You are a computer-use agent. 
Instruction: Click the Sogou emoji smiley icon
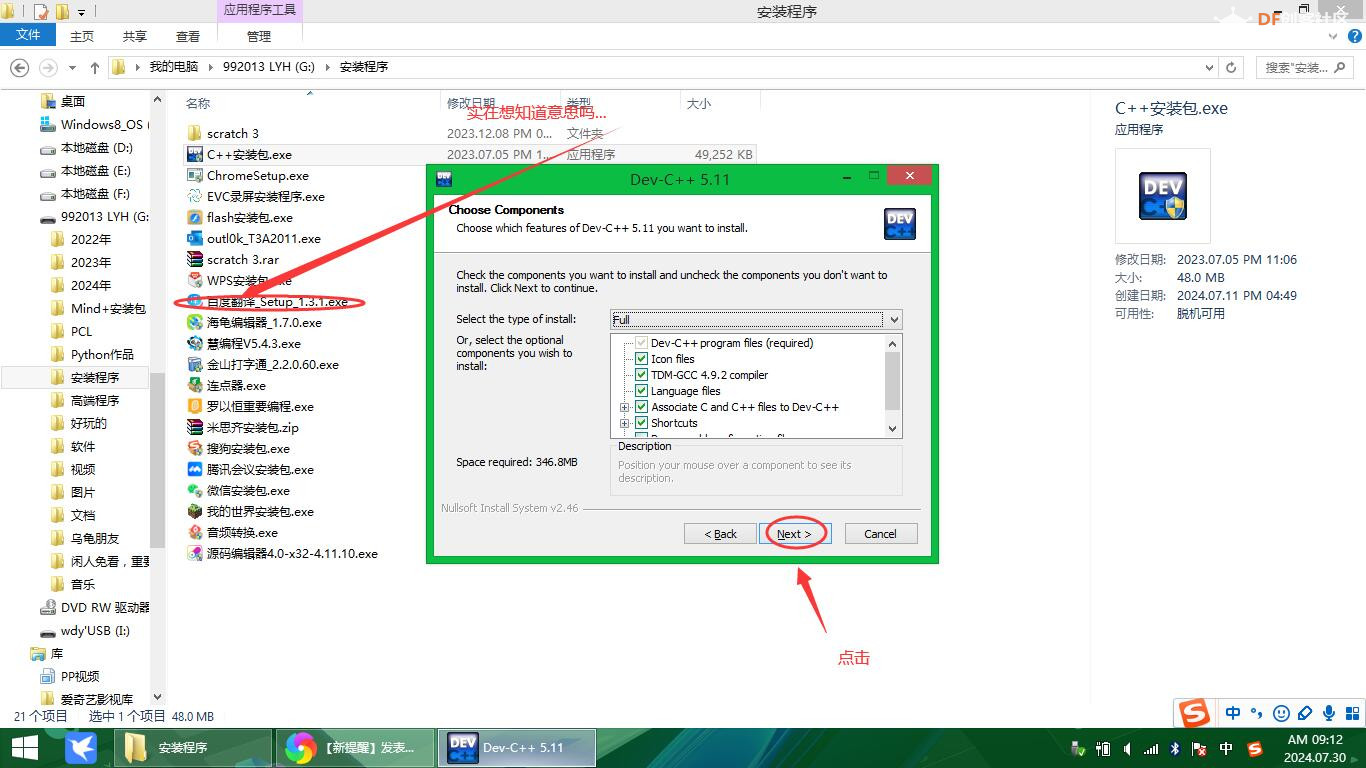[x=1281, y=713]
